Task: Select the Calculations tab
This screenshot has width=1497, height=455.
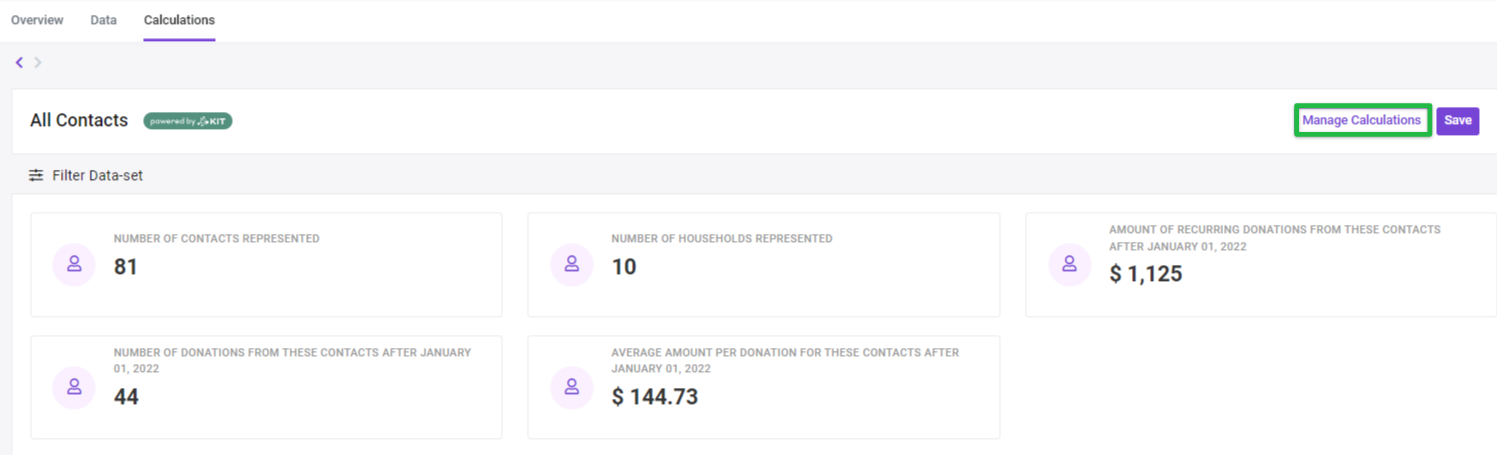Action: (x=179, y=20)
